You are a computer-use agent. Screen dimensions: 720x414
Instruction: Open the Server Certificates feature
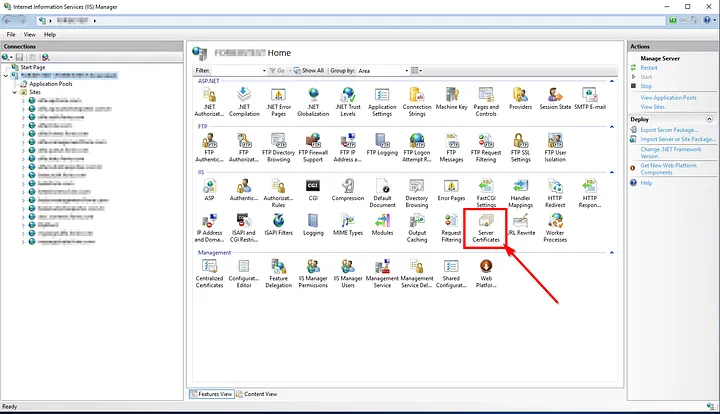click(486, 222)
